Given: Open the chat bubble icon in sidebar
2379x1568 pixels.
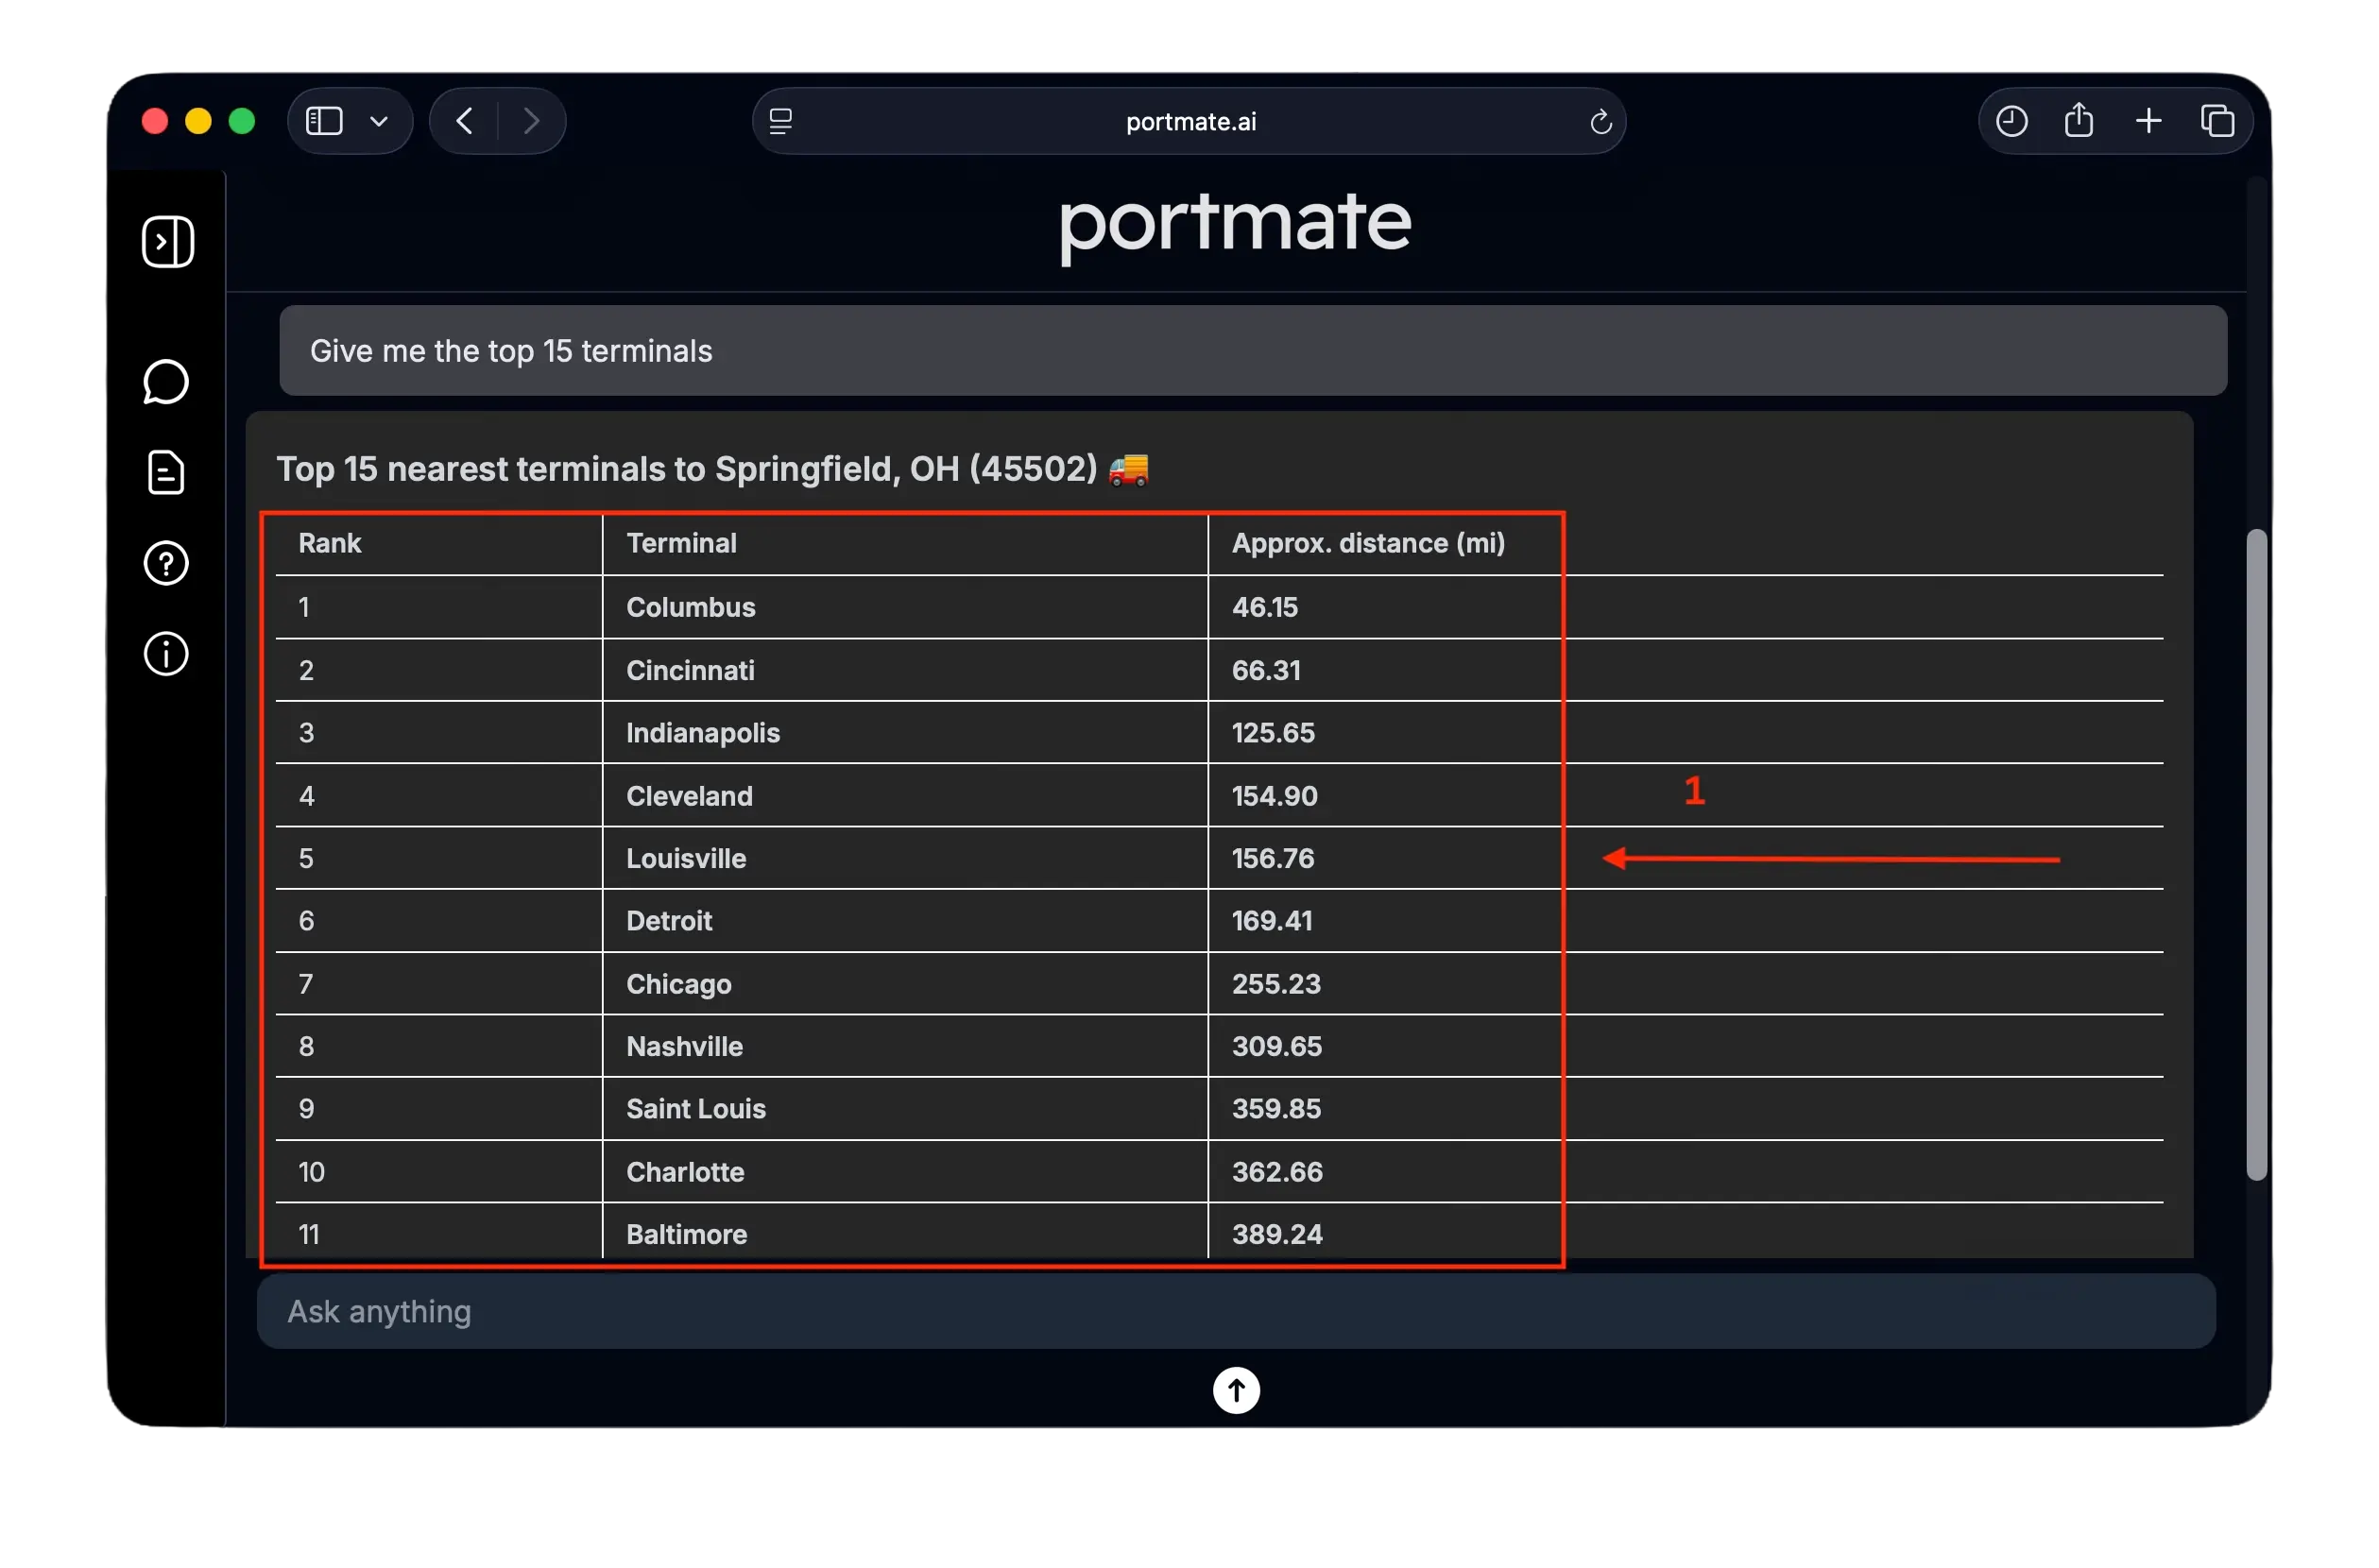Looking at the screenshot, I should 166,382.
